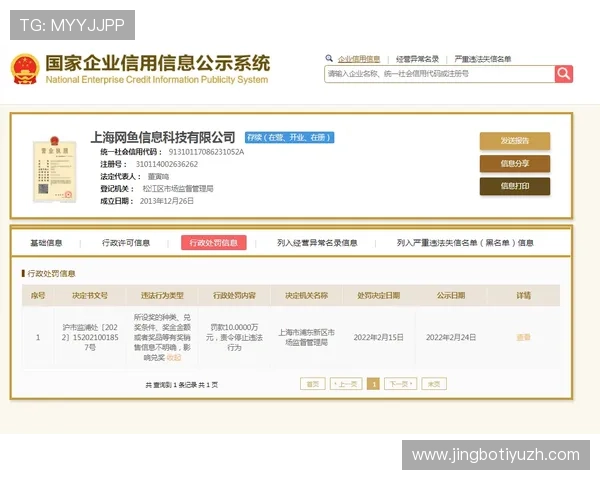Click penalty content cell 罚款10.0000万元
Viewport: 600px width, 480px height.
(x=235, y=337)
